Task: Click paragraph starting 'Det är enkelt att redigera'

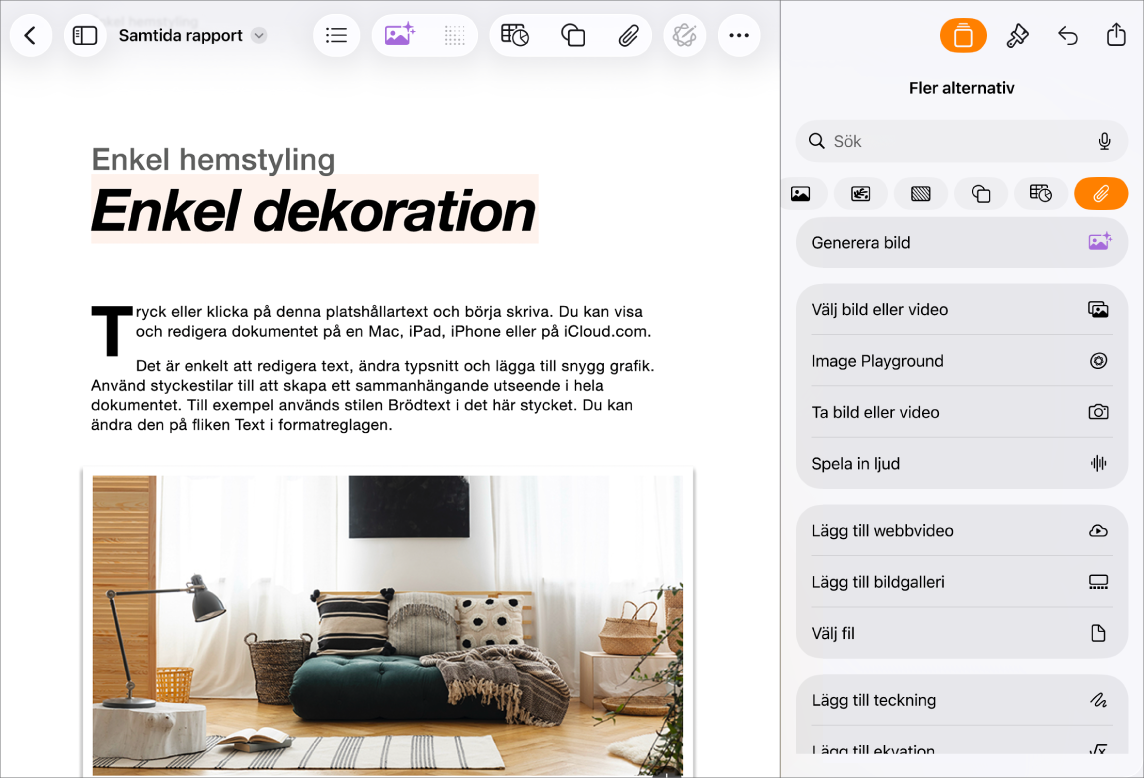Action: [373, 395]
